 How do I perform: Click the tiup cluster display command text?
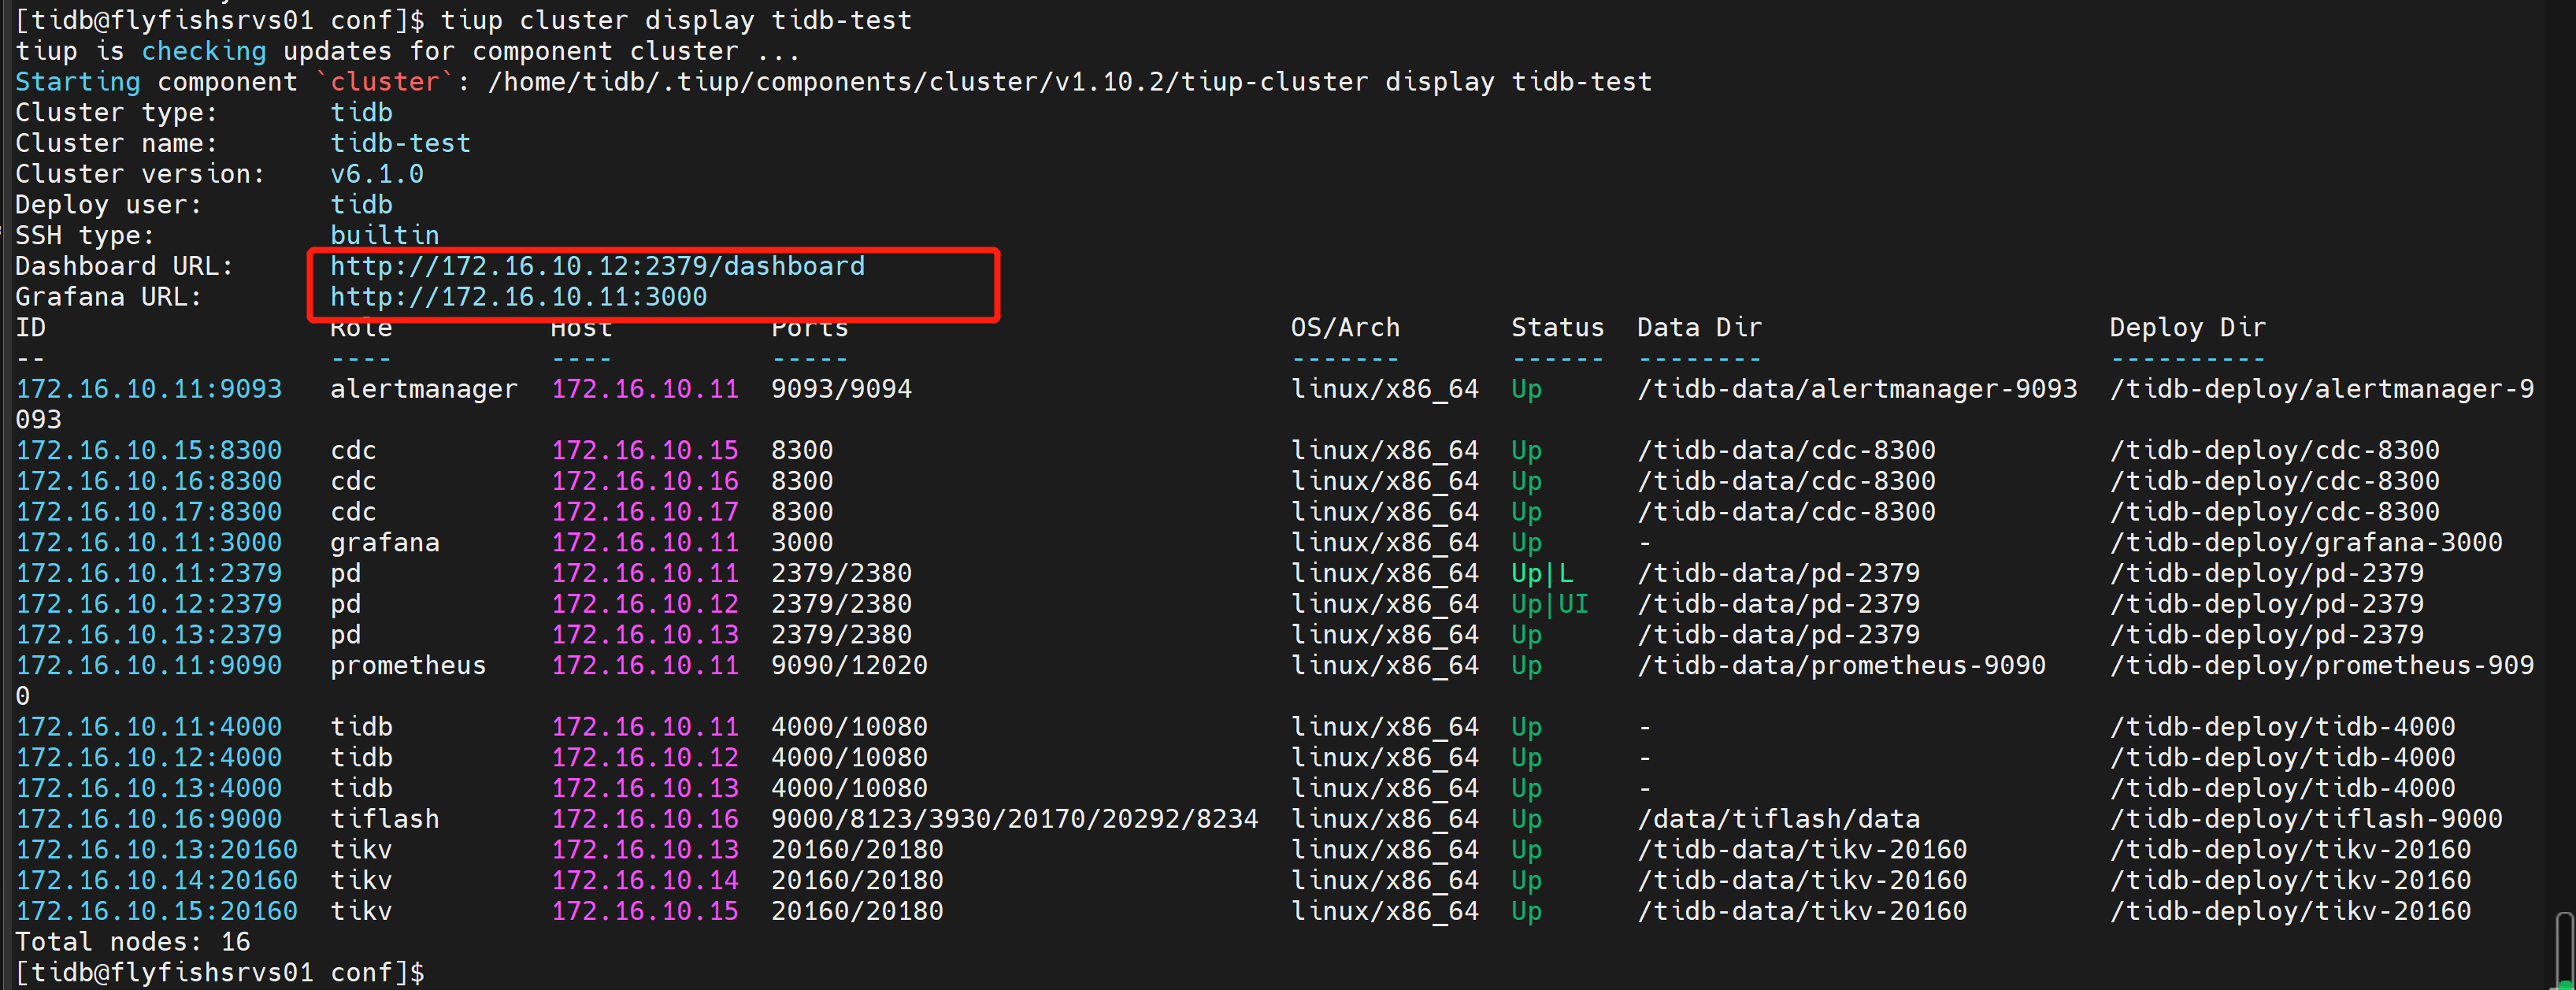click(676, 20)
